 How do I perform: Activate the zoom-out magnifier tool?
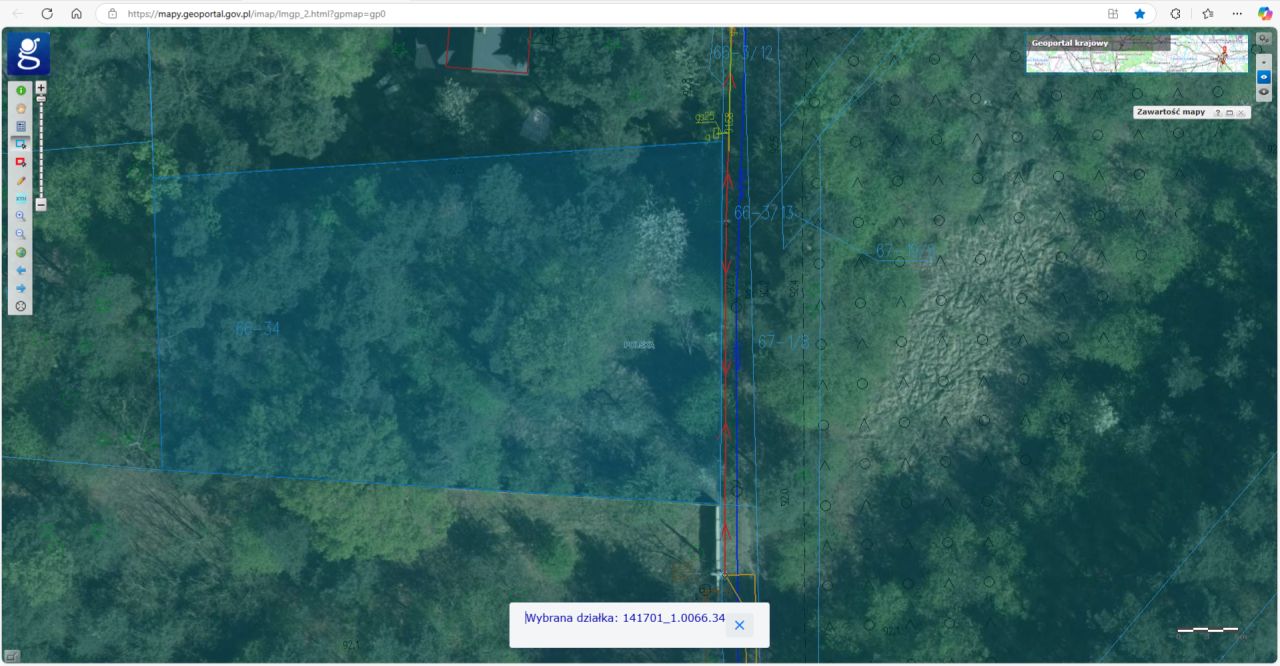point(21,234)
